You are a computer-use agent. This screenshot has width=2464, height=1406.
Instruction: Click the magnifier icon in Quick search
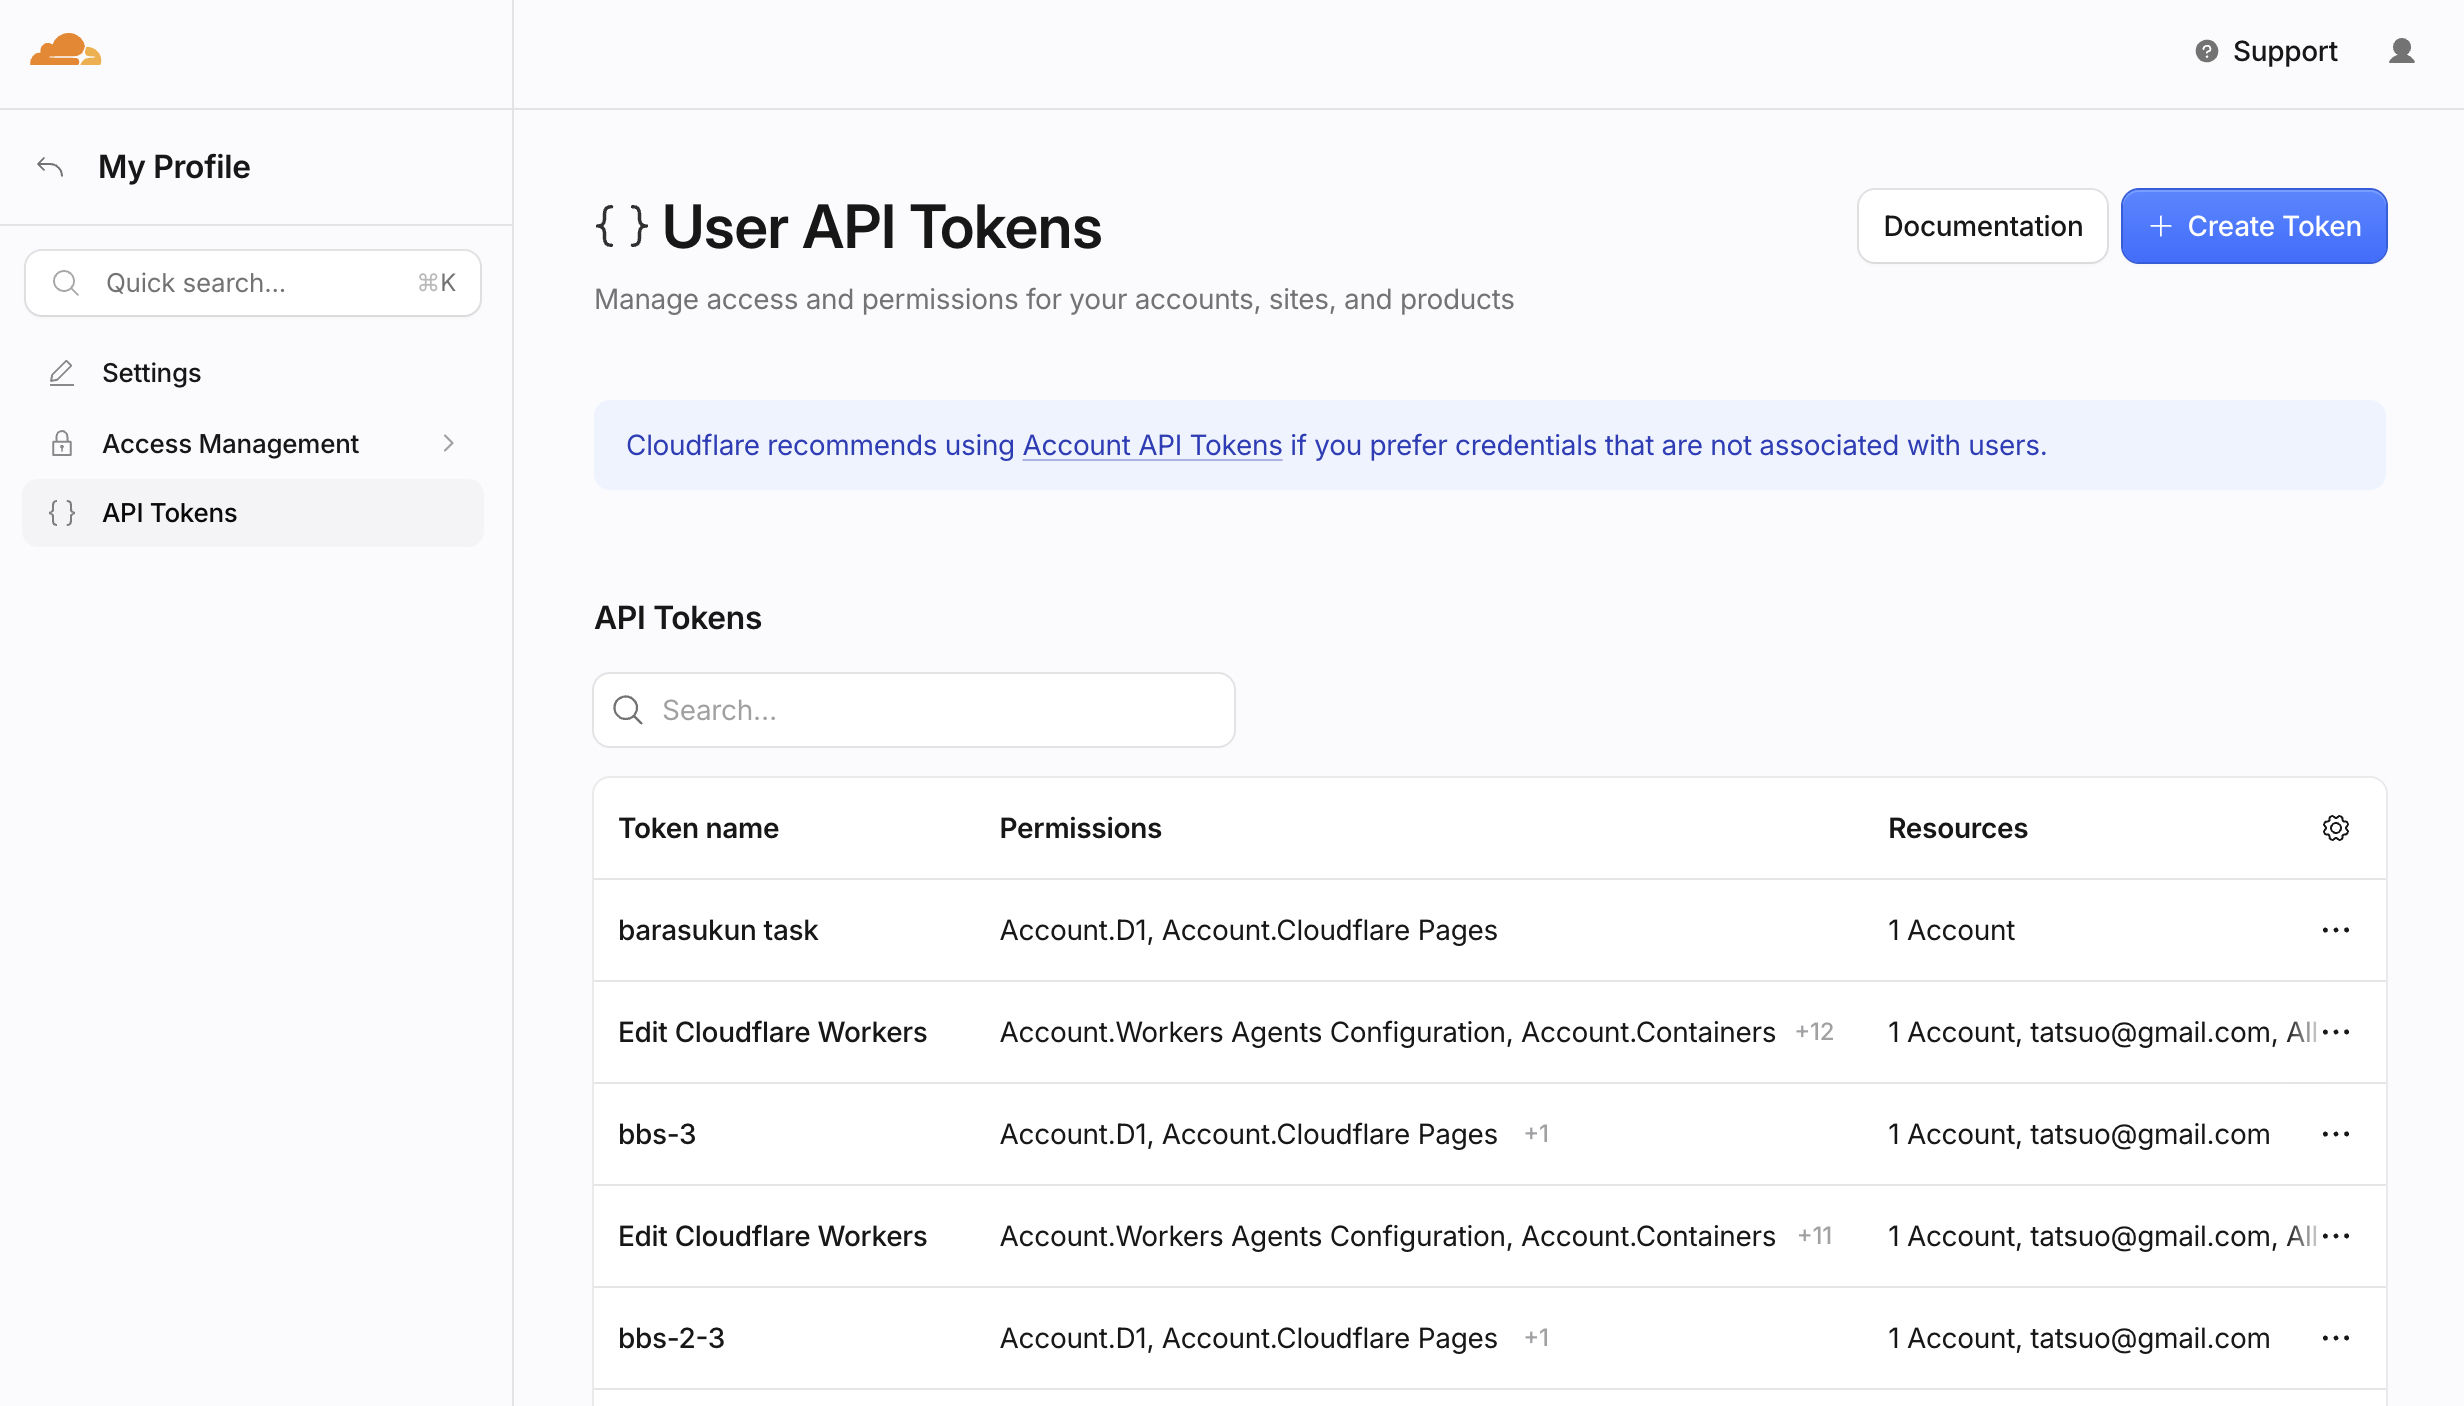[66, 283]
